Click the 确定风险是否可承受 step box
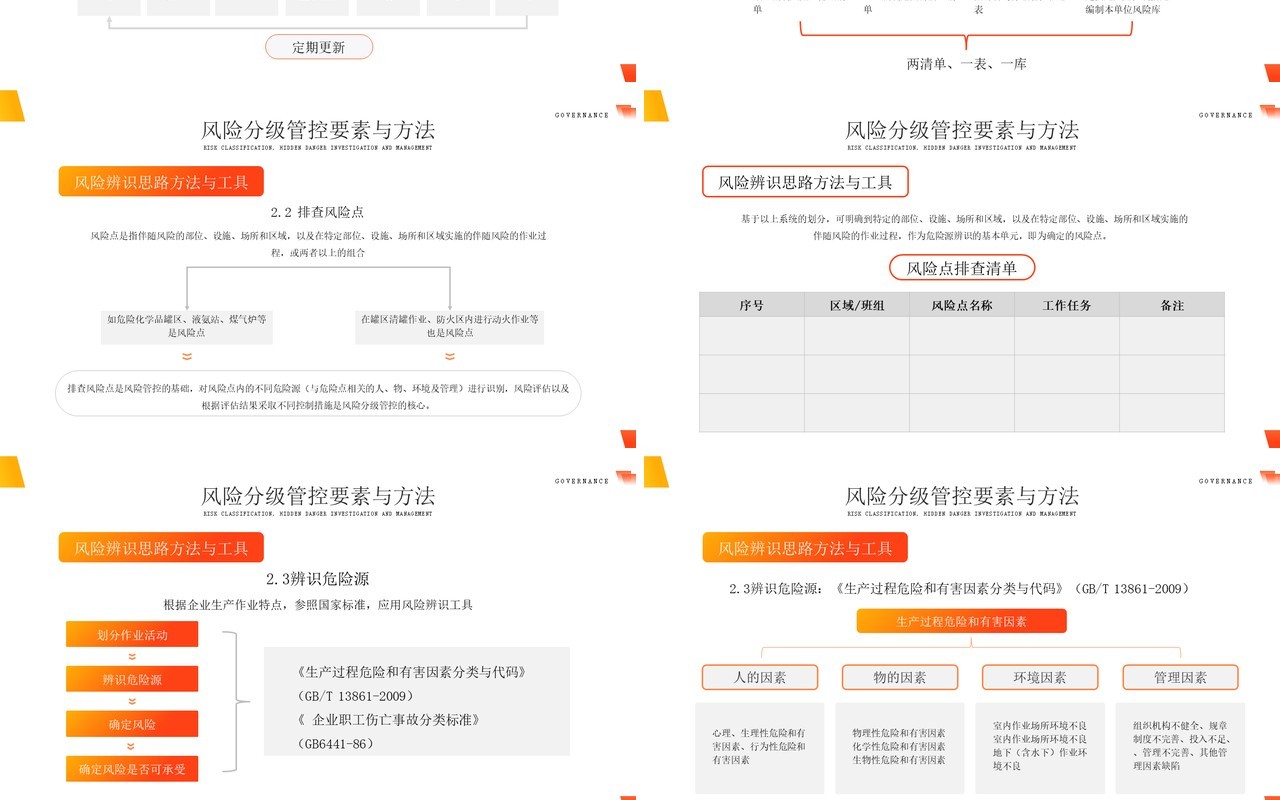 click(x=132, y=769)
